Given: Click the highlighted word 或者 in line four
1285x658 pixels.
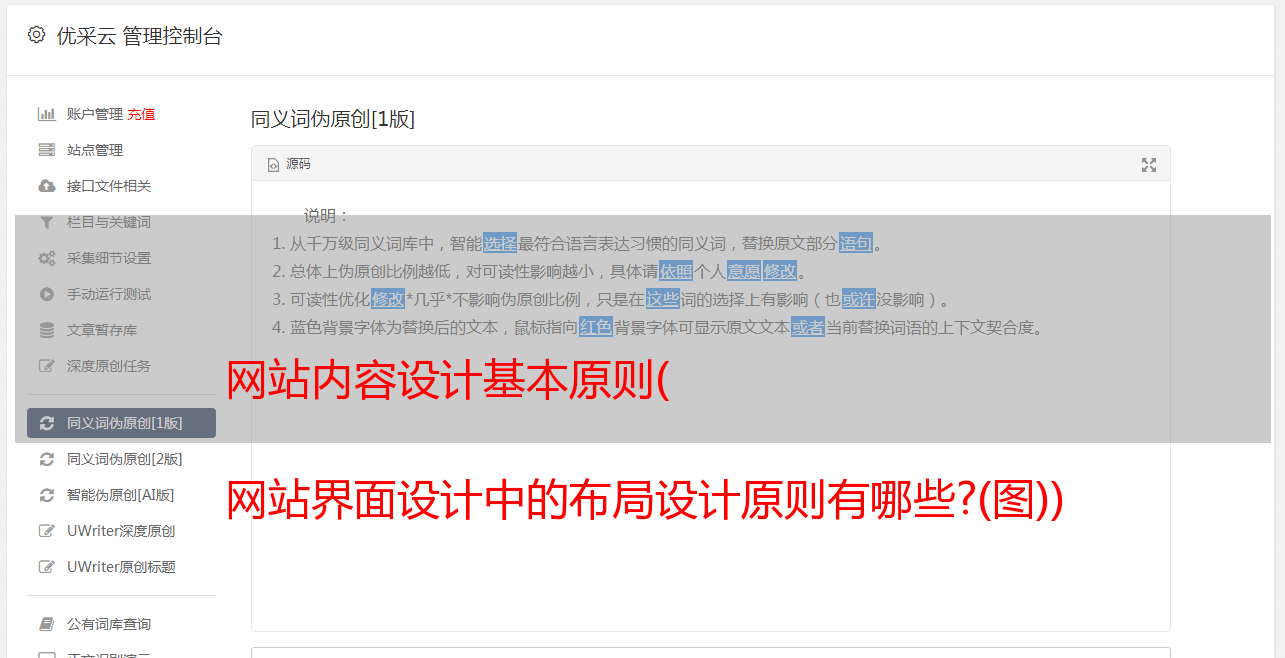Looking at the screenshot, I should [x=808, y=327].
